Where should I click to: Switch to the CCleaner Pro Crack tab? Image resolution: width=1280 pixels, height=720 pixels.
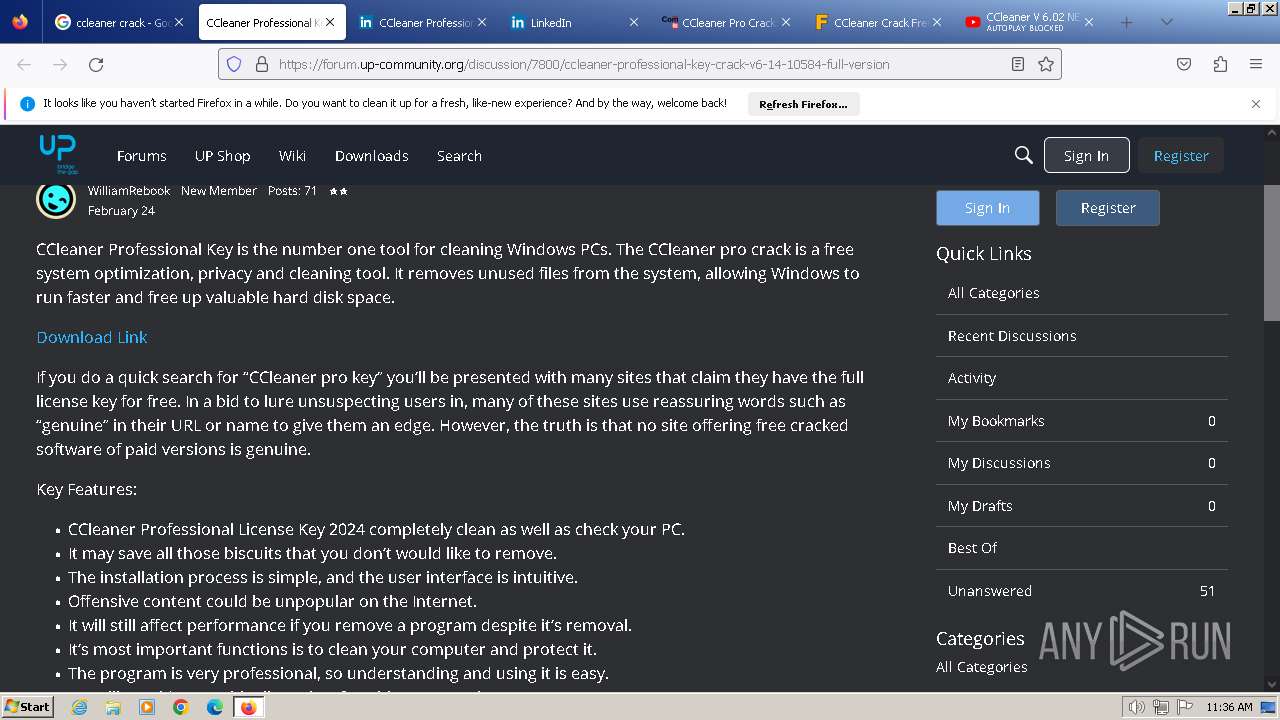point(726,22)
